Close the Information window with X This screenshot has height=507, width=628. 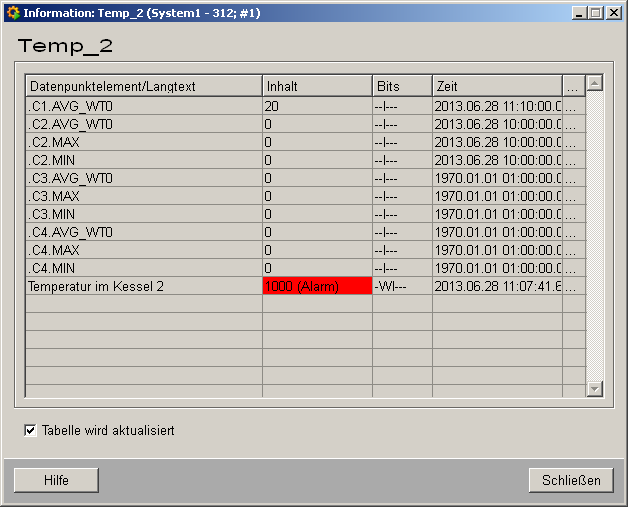point(614,13)
